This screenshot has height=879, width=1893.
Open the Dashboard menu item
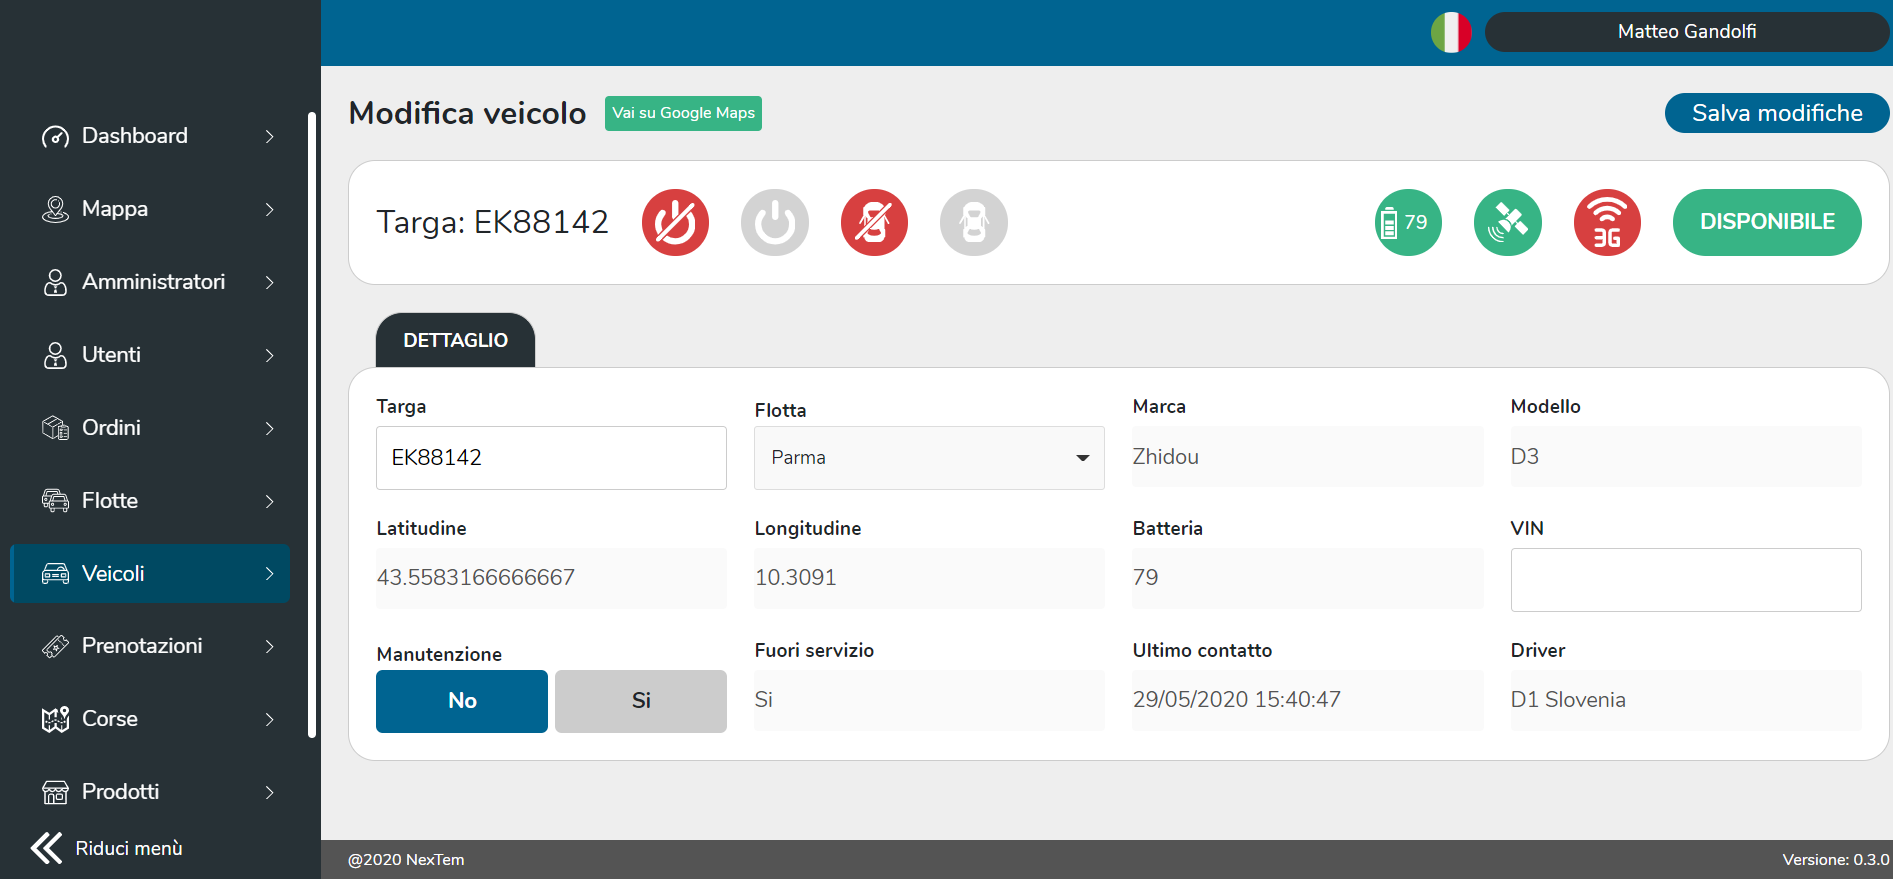(x=135, y=136)
